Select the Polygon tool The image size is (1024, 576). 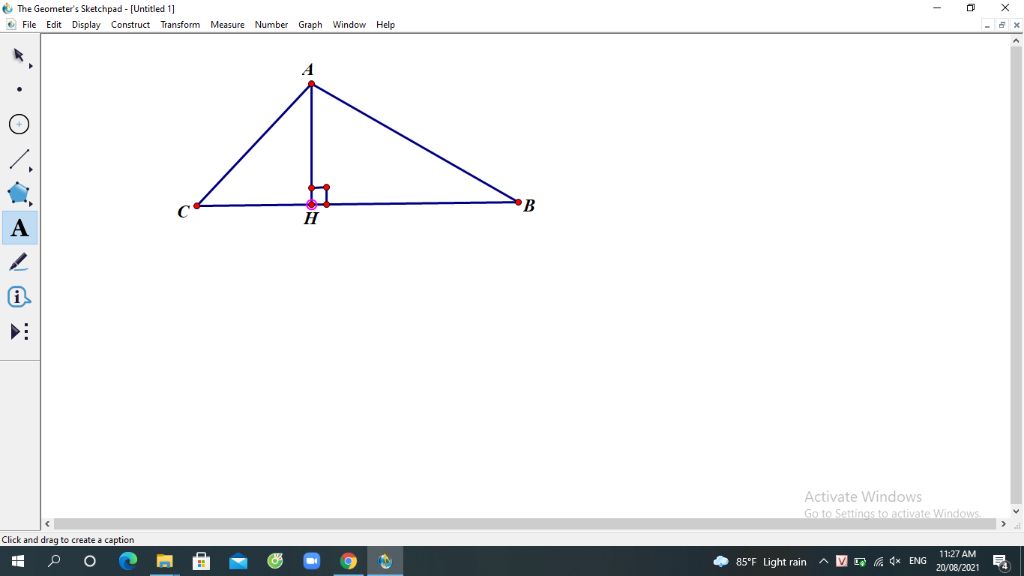[19, 193]
